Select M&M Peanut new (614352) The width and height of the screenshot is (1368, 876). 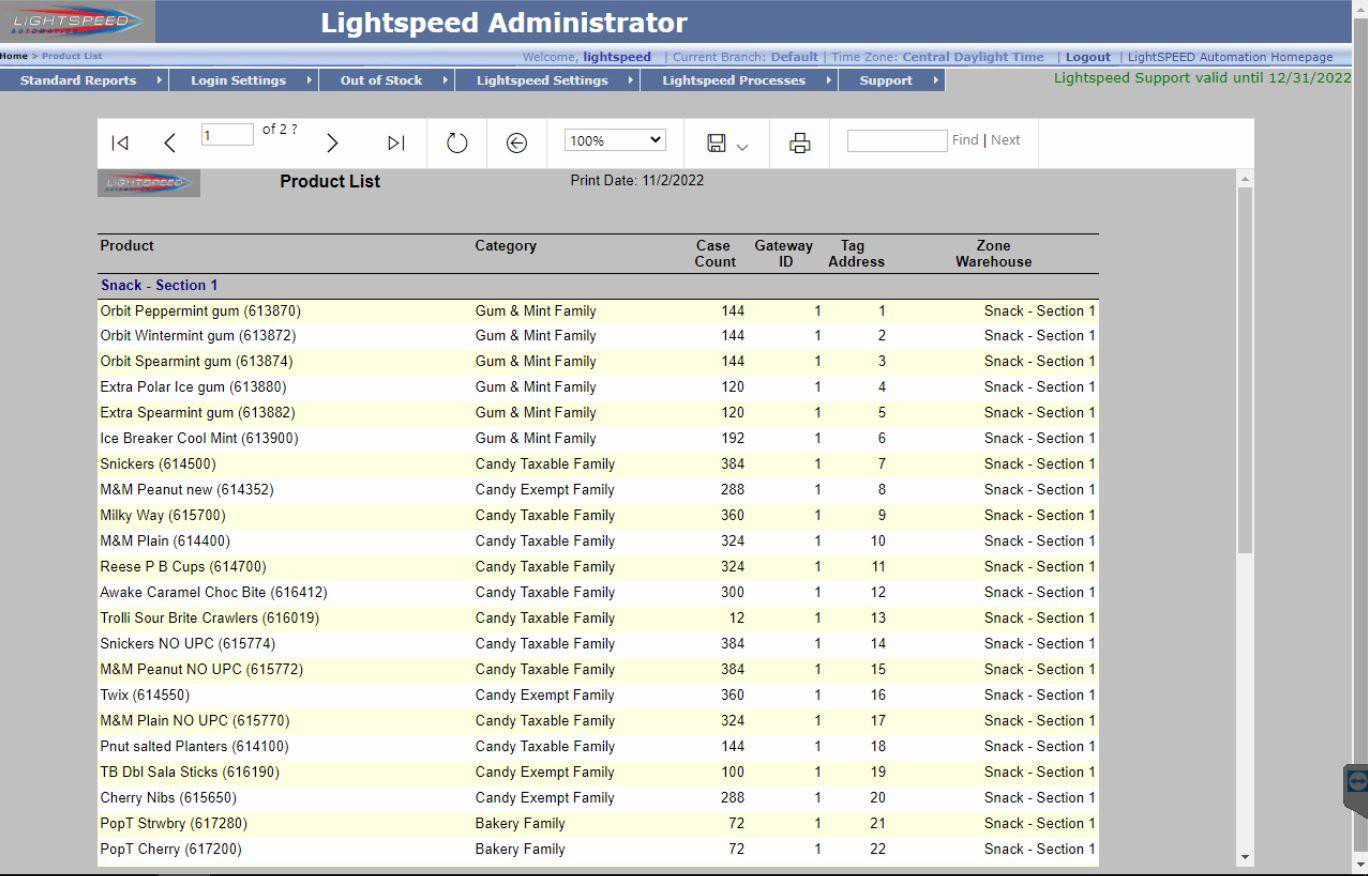coord(187,490)
